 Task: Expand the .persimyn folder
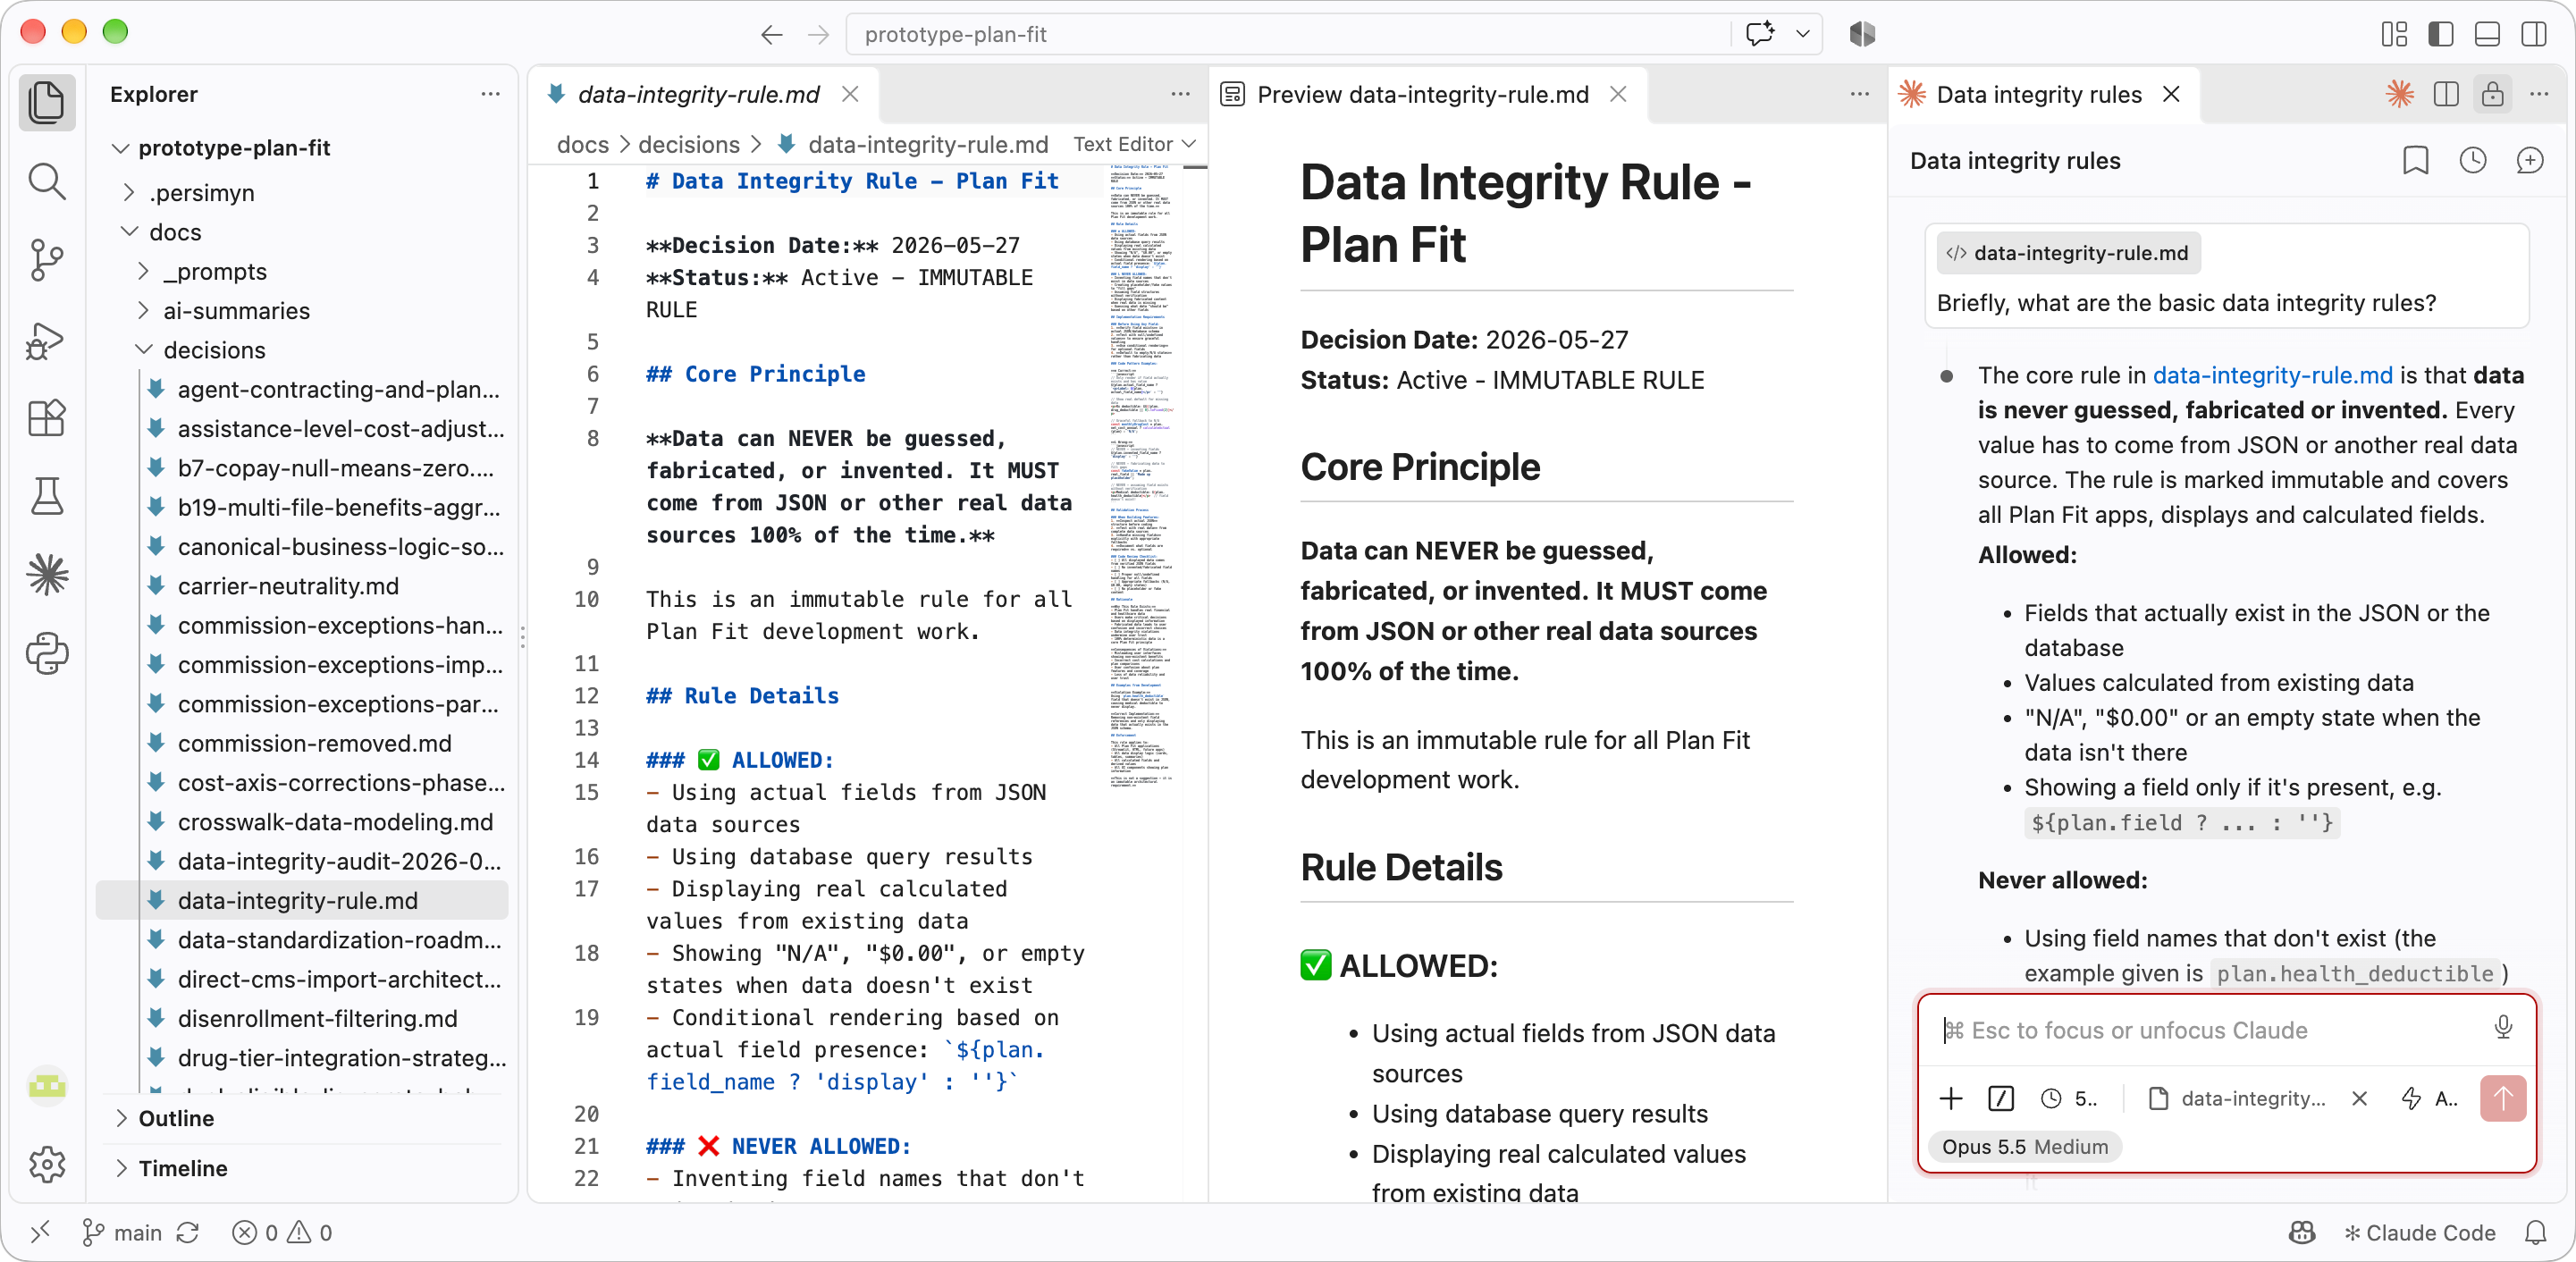pyautogui.click(x=129, y=192)
